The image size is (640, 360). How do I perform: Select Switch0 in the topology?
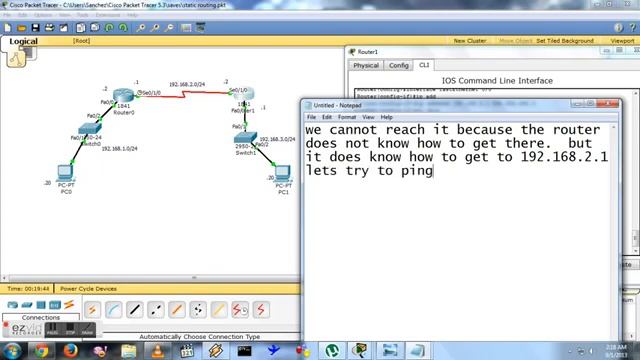[90, 129]
